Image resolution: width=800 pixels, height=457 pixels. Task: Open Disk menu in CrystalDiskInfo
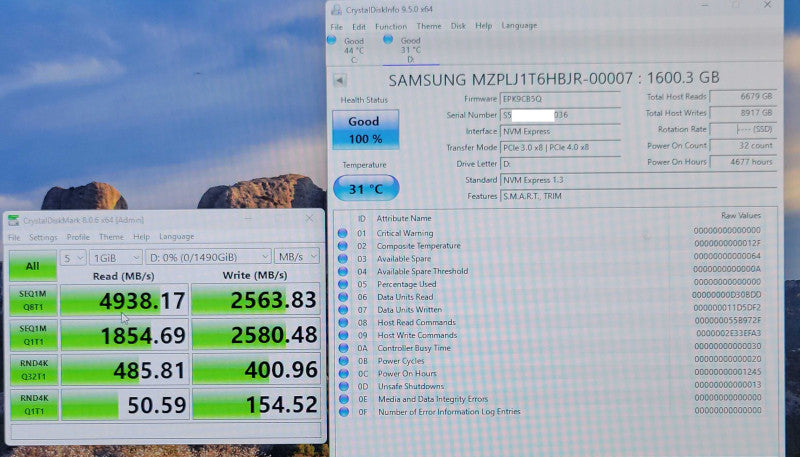click(458, 26)
